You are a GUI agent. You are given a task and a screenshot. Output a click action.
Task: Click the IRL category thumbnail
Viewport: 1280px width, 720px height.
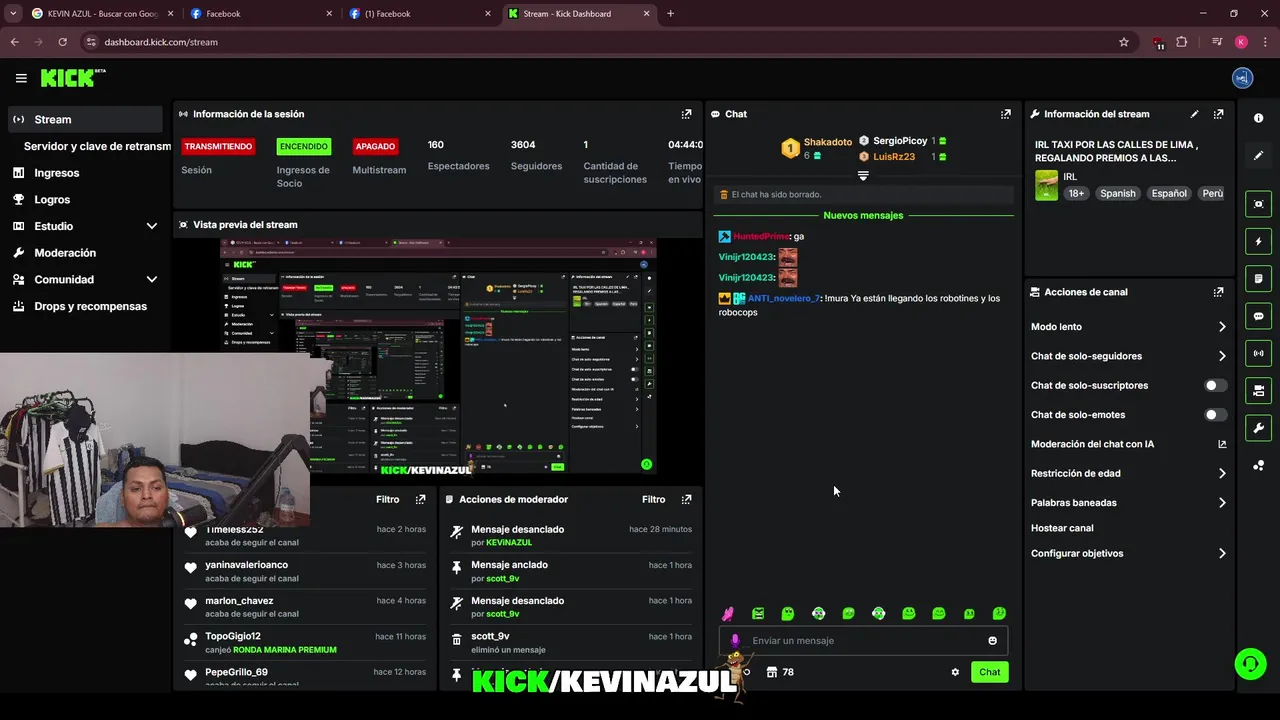coord(1046,185)
